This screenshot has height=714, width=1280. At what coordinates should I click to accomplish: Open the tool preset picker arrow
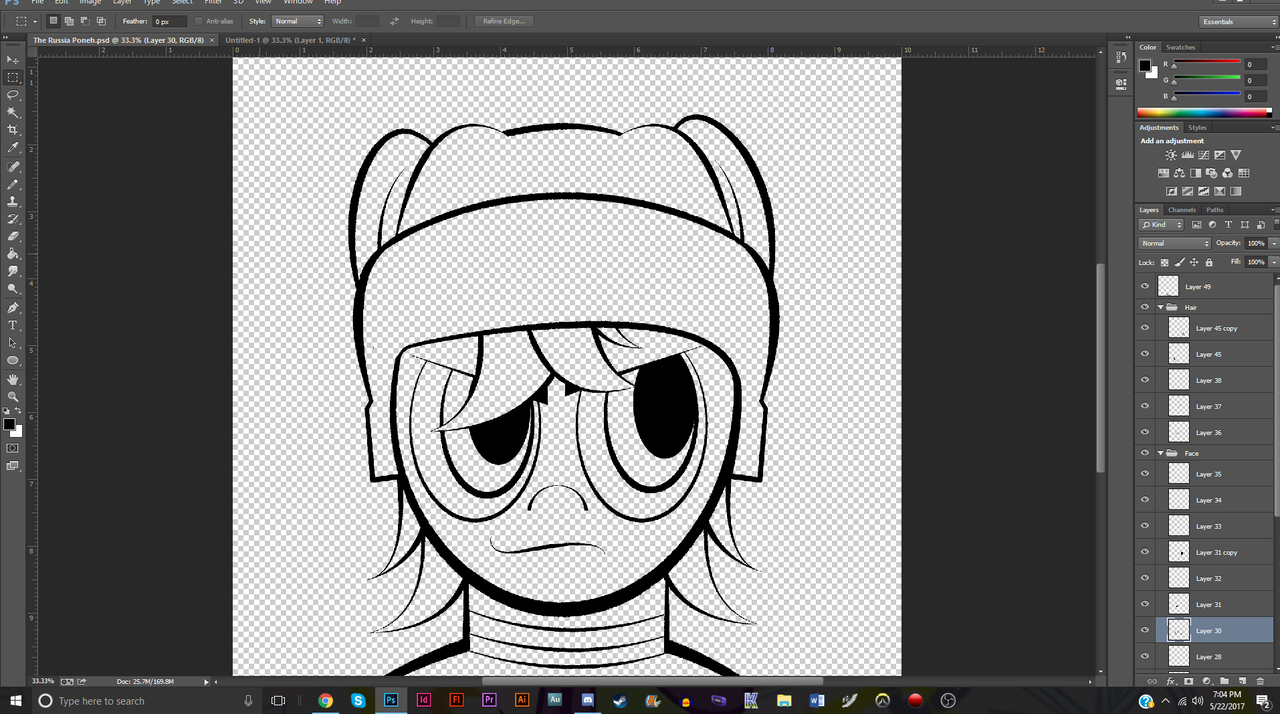35,21
